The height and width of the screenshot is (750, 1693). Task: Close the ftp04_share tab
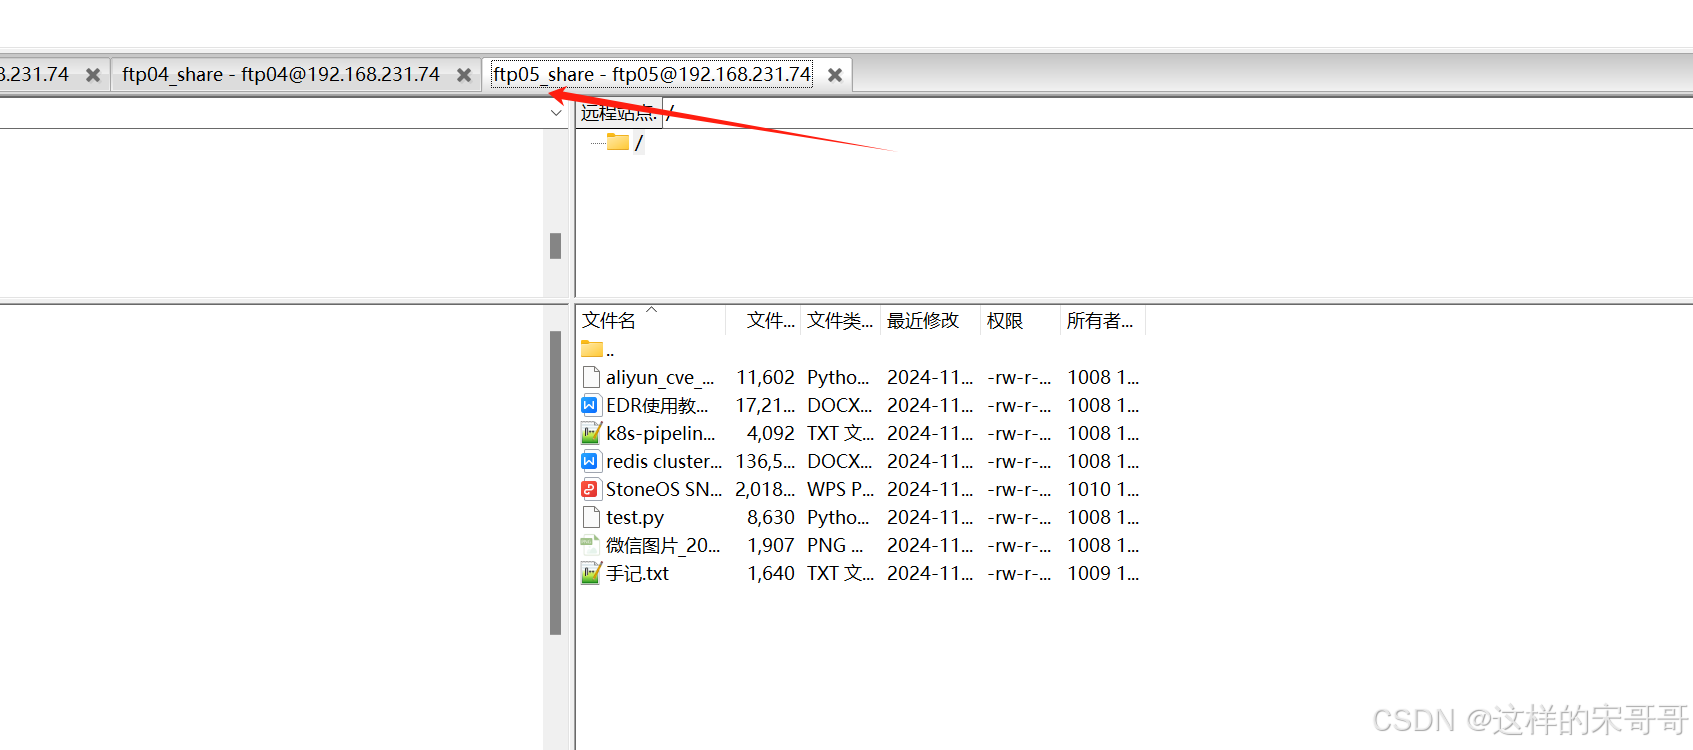pyautogui.click(x=464, y=75)
